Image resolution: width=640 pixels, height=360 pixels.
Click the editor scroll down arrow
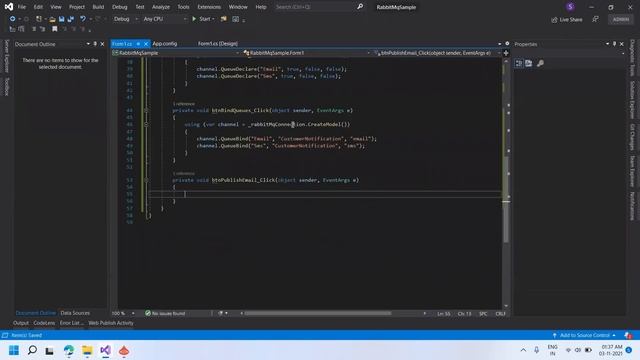pos(506,306)
